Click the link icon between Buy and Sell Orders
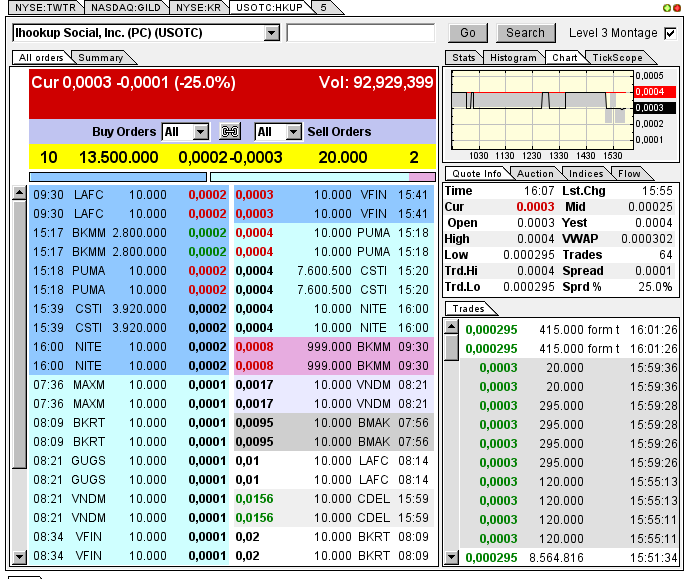 (230, 131)
